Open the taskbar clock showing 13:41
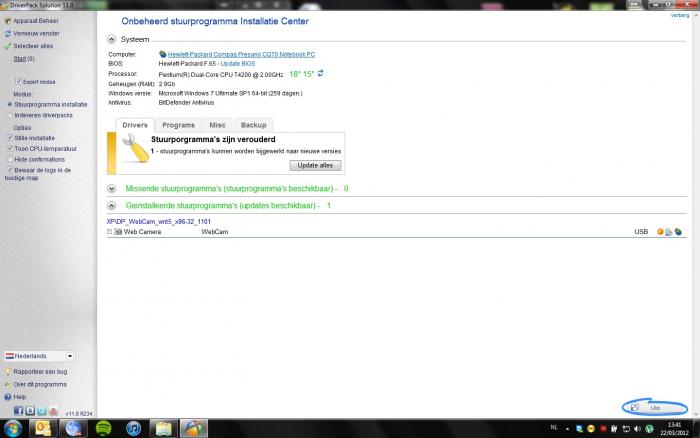 pyautogui.click(x=674, y=429)
